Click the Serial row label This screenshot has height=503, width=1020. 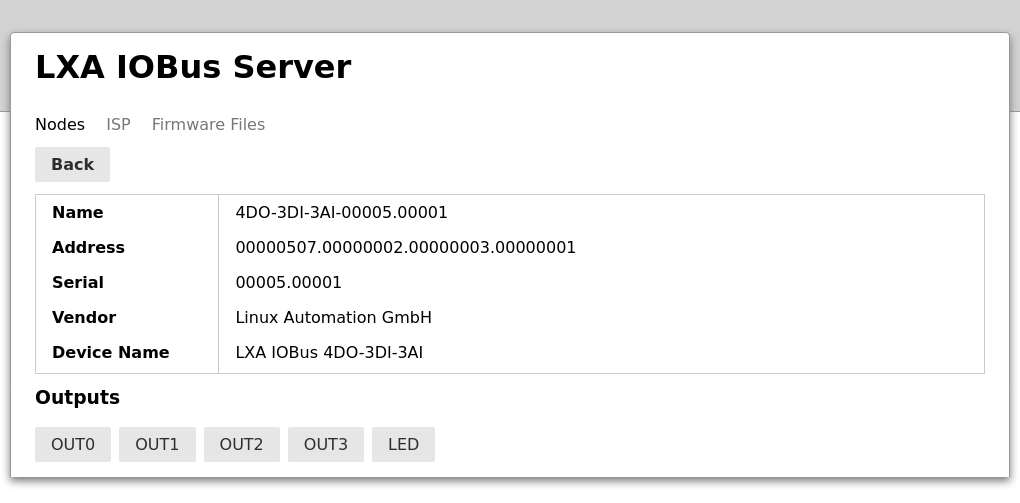click(78, 282)
